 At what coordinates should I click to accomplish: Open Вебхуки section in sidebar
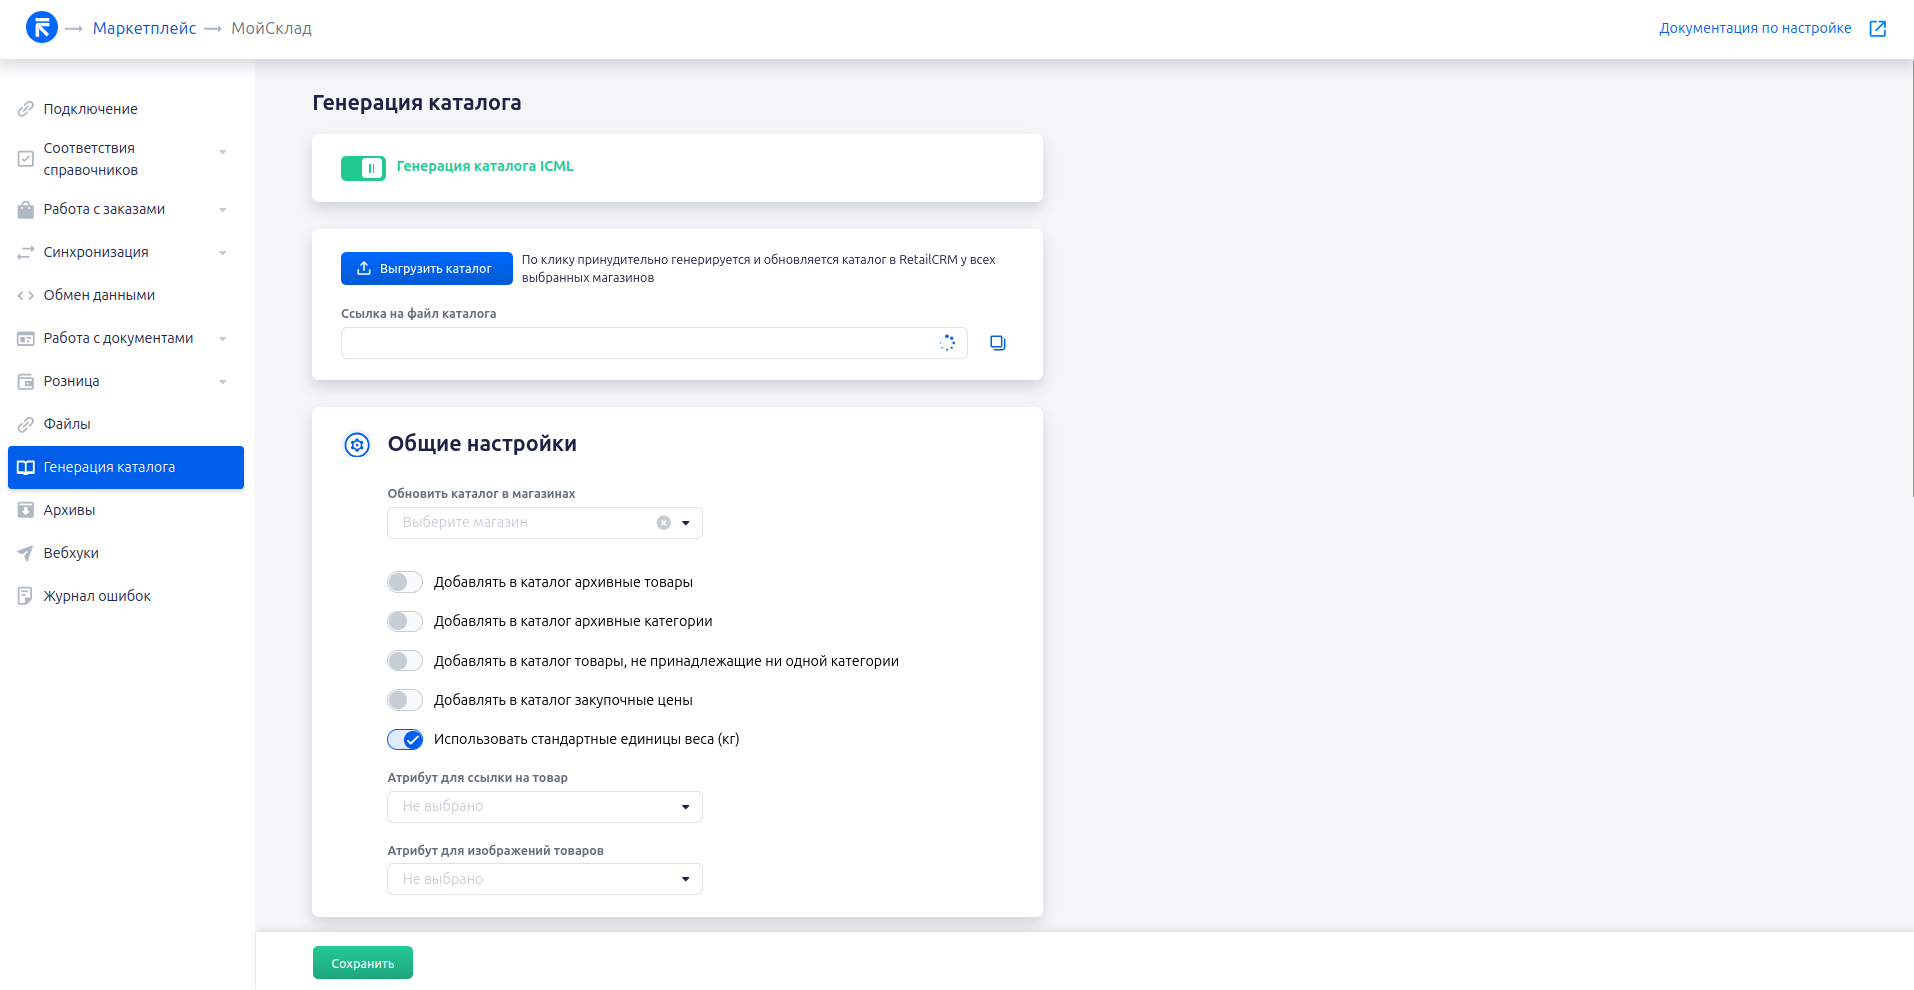[x=71, y=553]
